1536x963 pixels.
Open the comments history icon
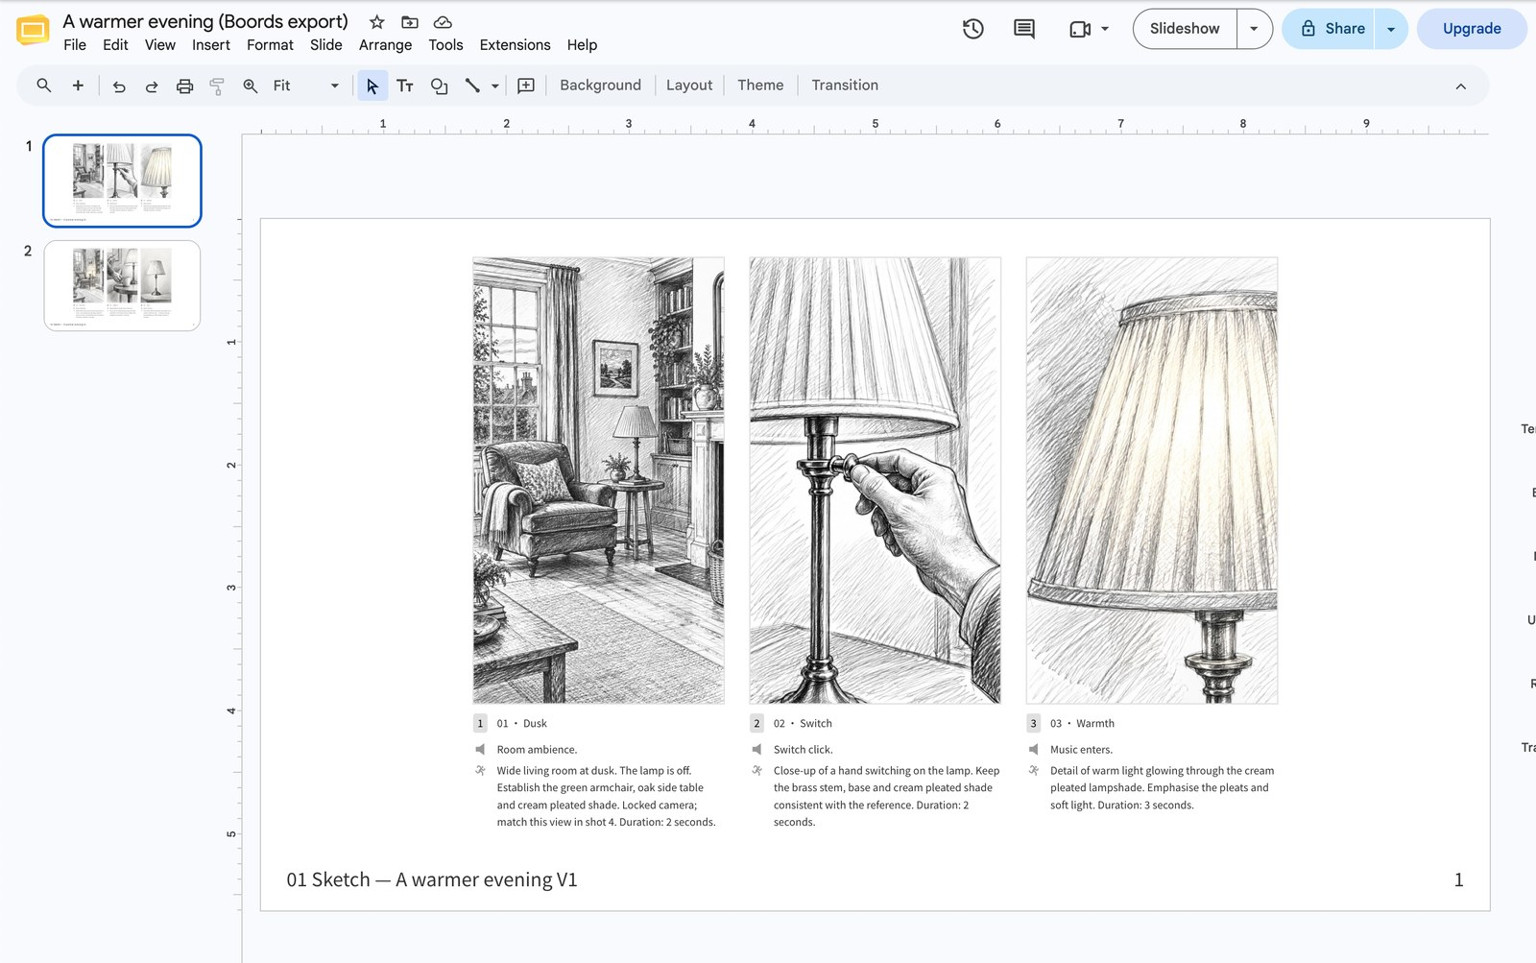tap(1024, 29)
